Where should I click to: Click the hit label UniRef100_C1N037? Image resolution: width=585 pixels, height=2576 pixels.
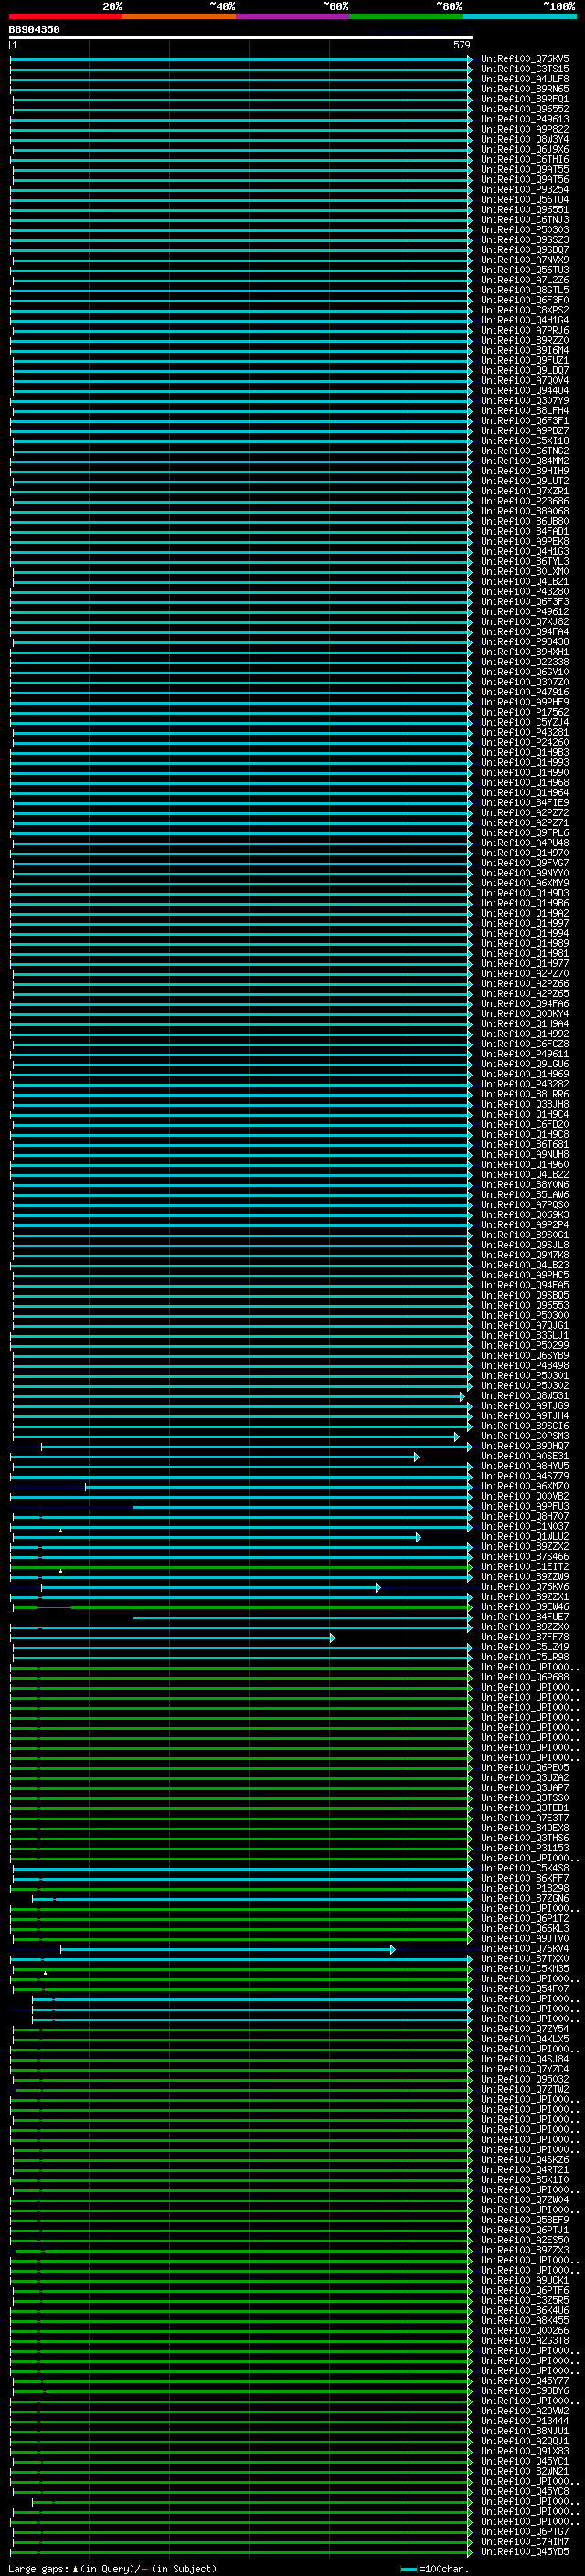tap(525, 1527)
